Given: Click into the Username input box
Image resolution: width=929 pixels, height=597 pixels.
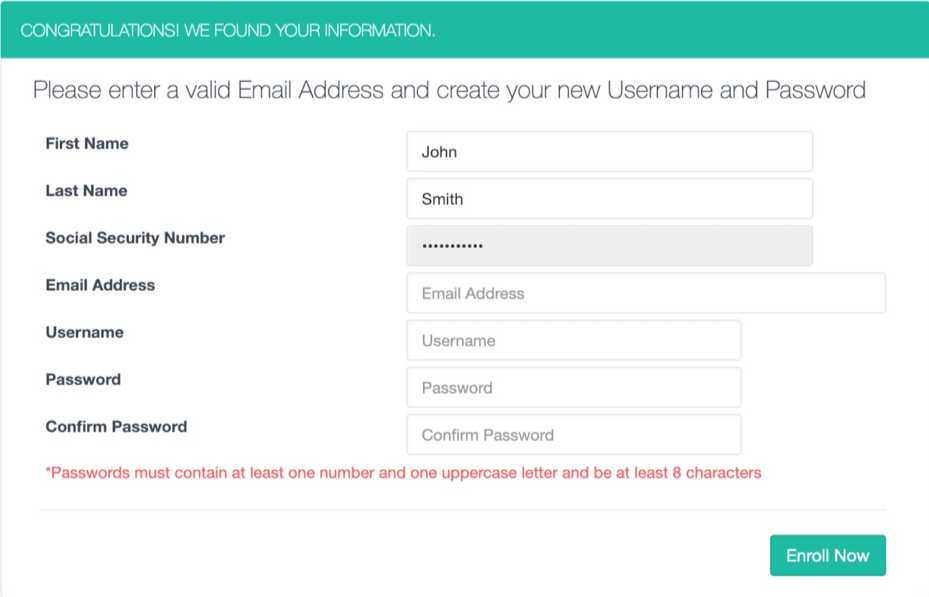Looking at the screenshot, I should (573, 340).
